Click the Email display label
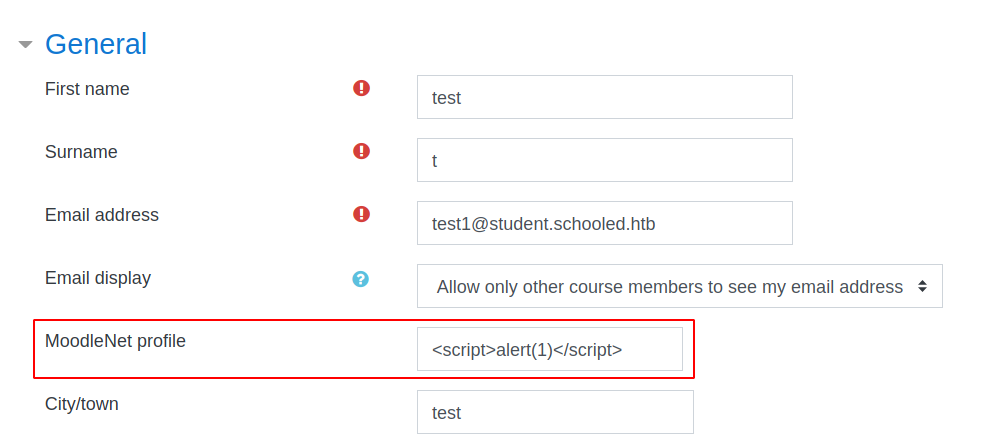This screenshot has width=984, height=447. point(98,278)
